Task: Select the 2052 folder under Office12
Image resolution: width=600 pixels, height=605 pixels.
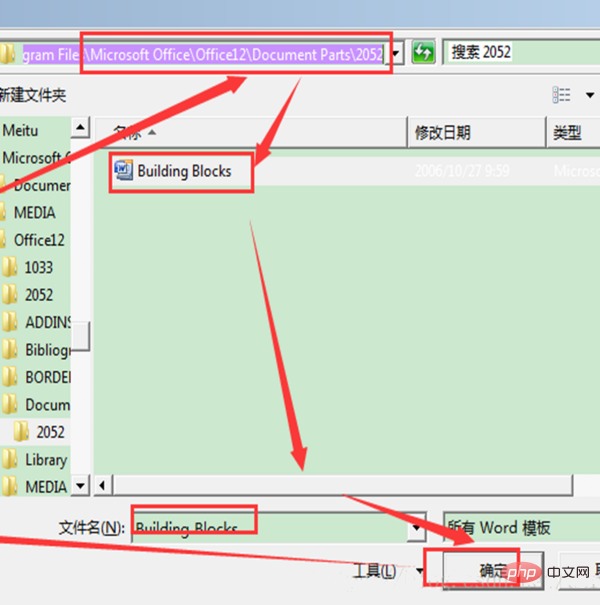Action: (38, 295)
